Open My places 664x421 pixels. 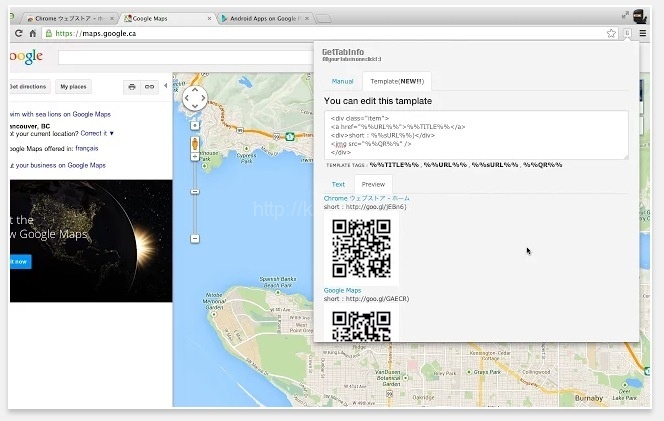point(73,86)
